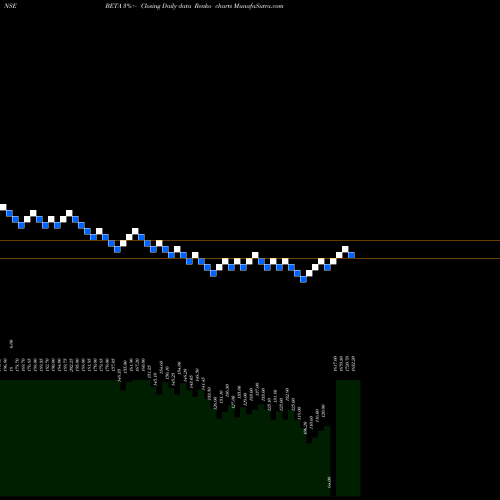500x500 pixels.
Task: Select the last blue Renko brick
Action: coord(351,255)
